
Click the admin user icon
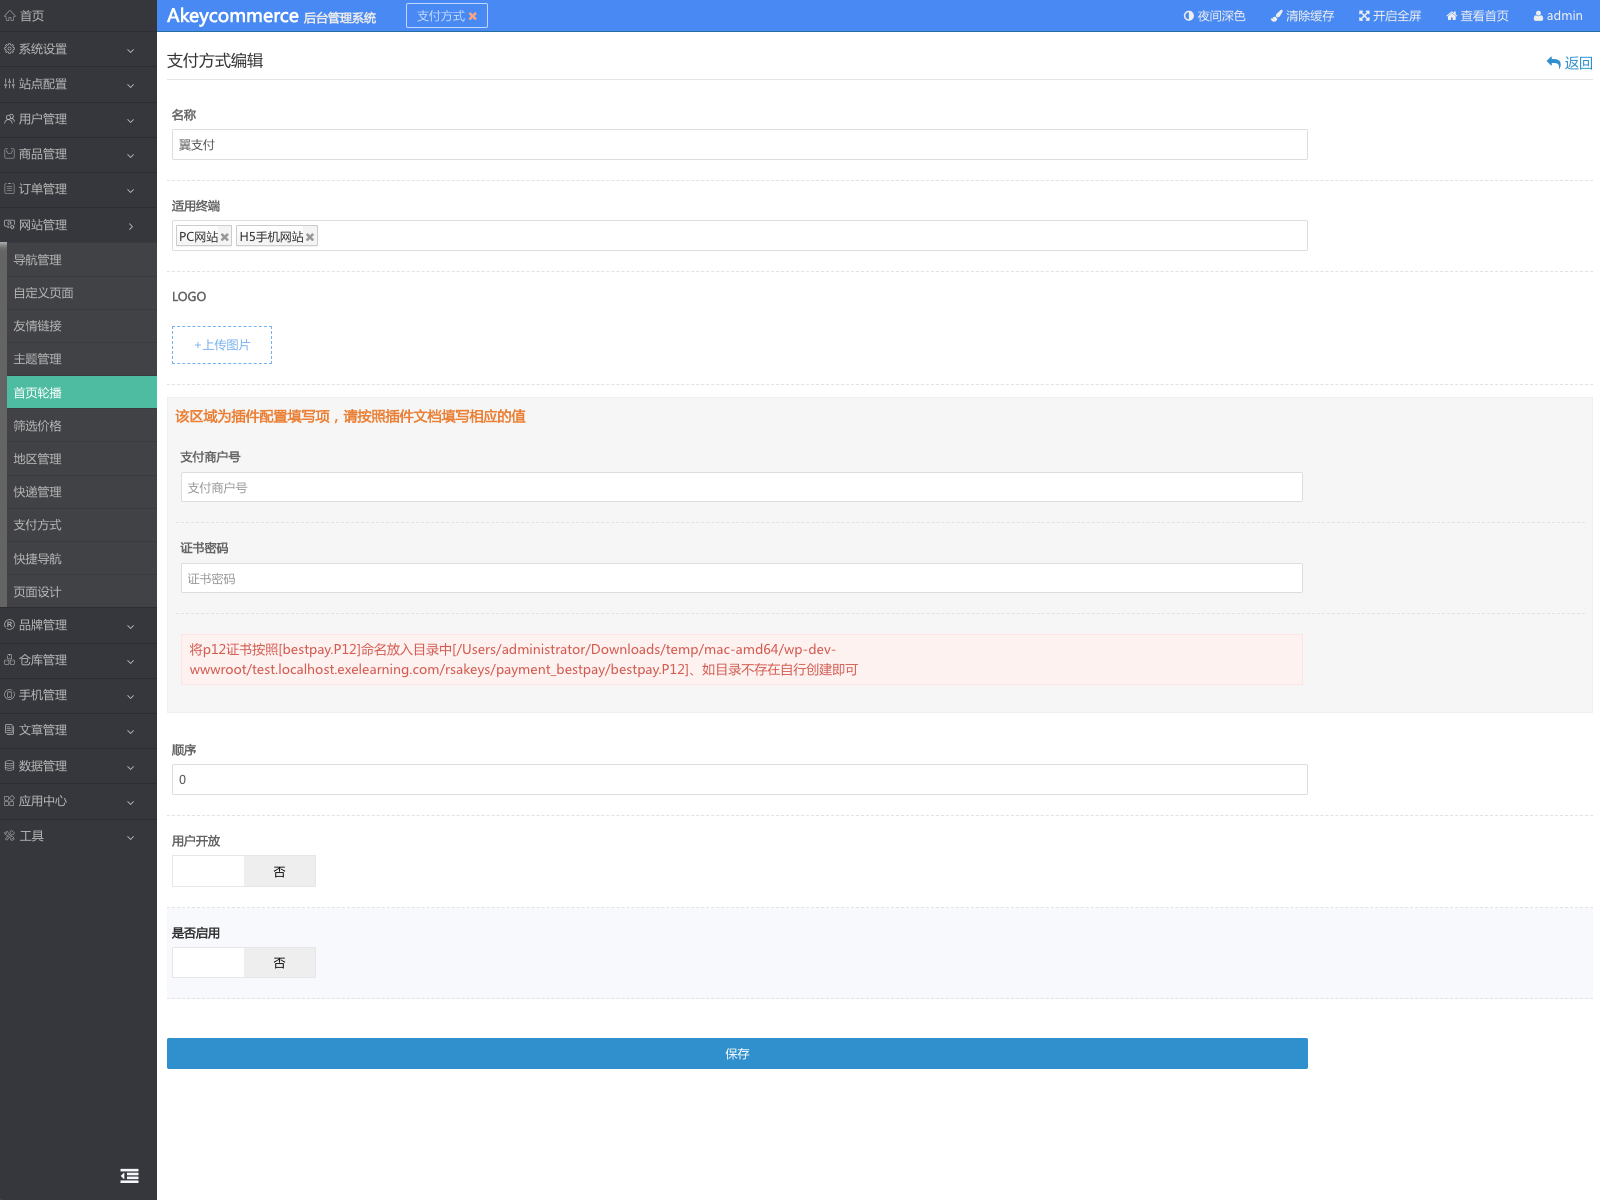1538,16
